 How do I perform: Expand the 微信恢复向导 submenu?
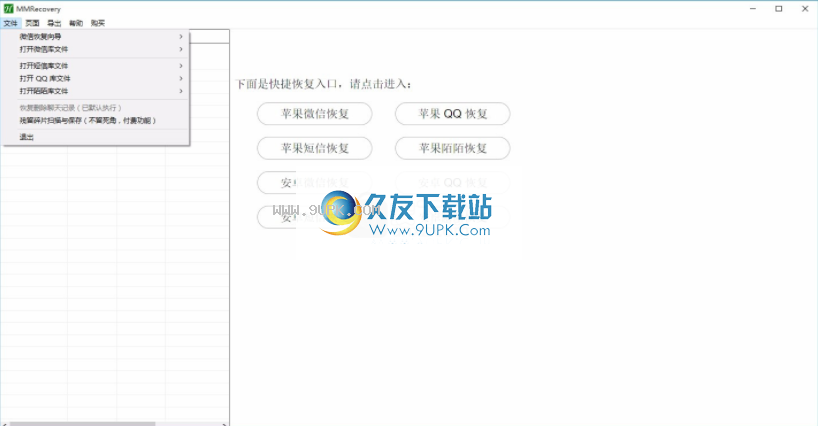[96, 36]
